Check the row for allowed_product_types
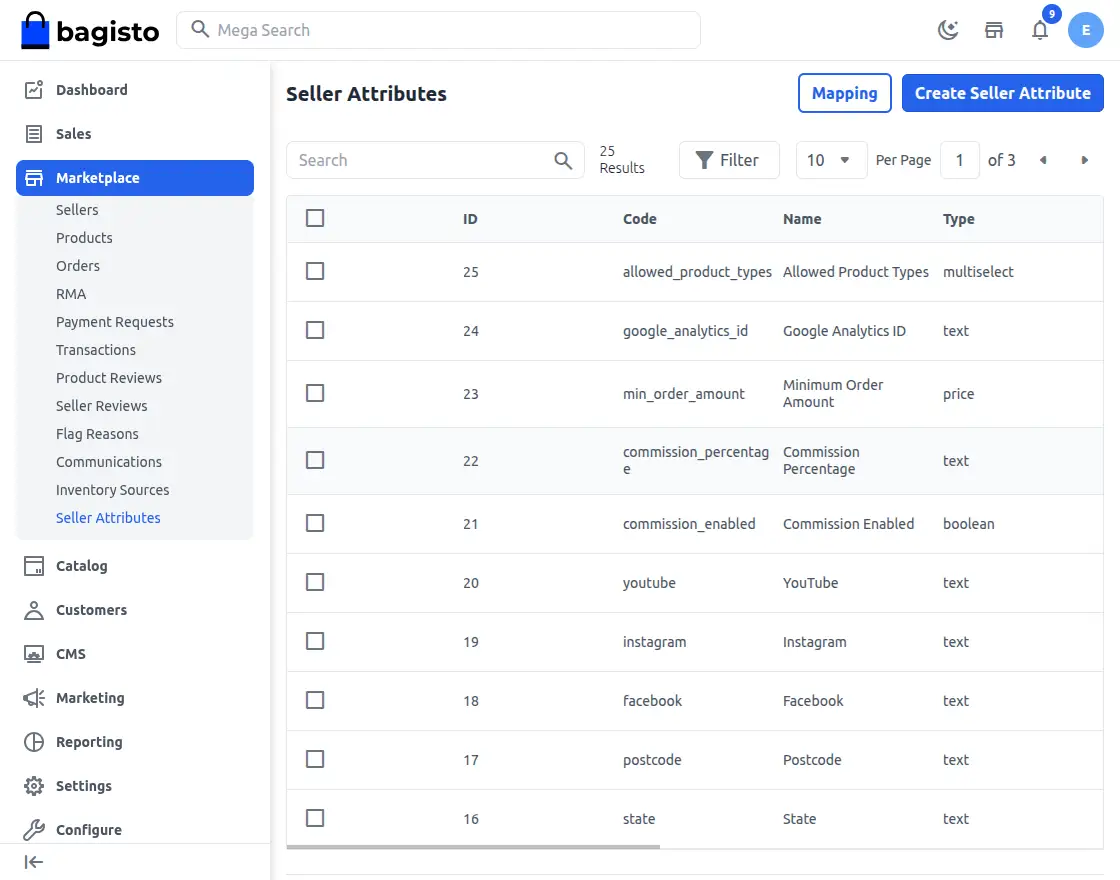Viewport: 1120px width, 880px height. click(x=315, y=270)
